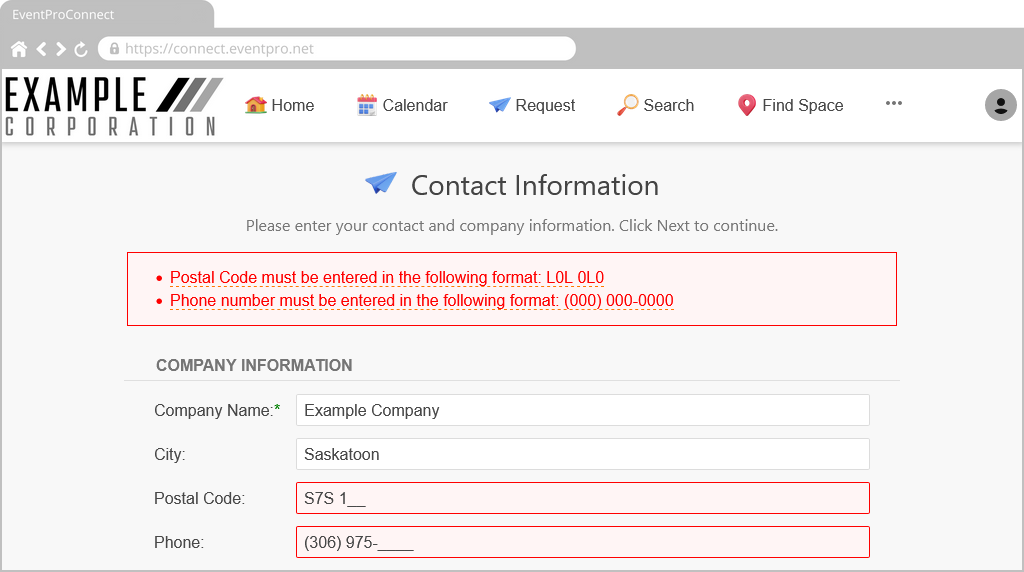Click the Contact Information heading text
Viewport: 1024px width, 572px height.
(535, 185)
